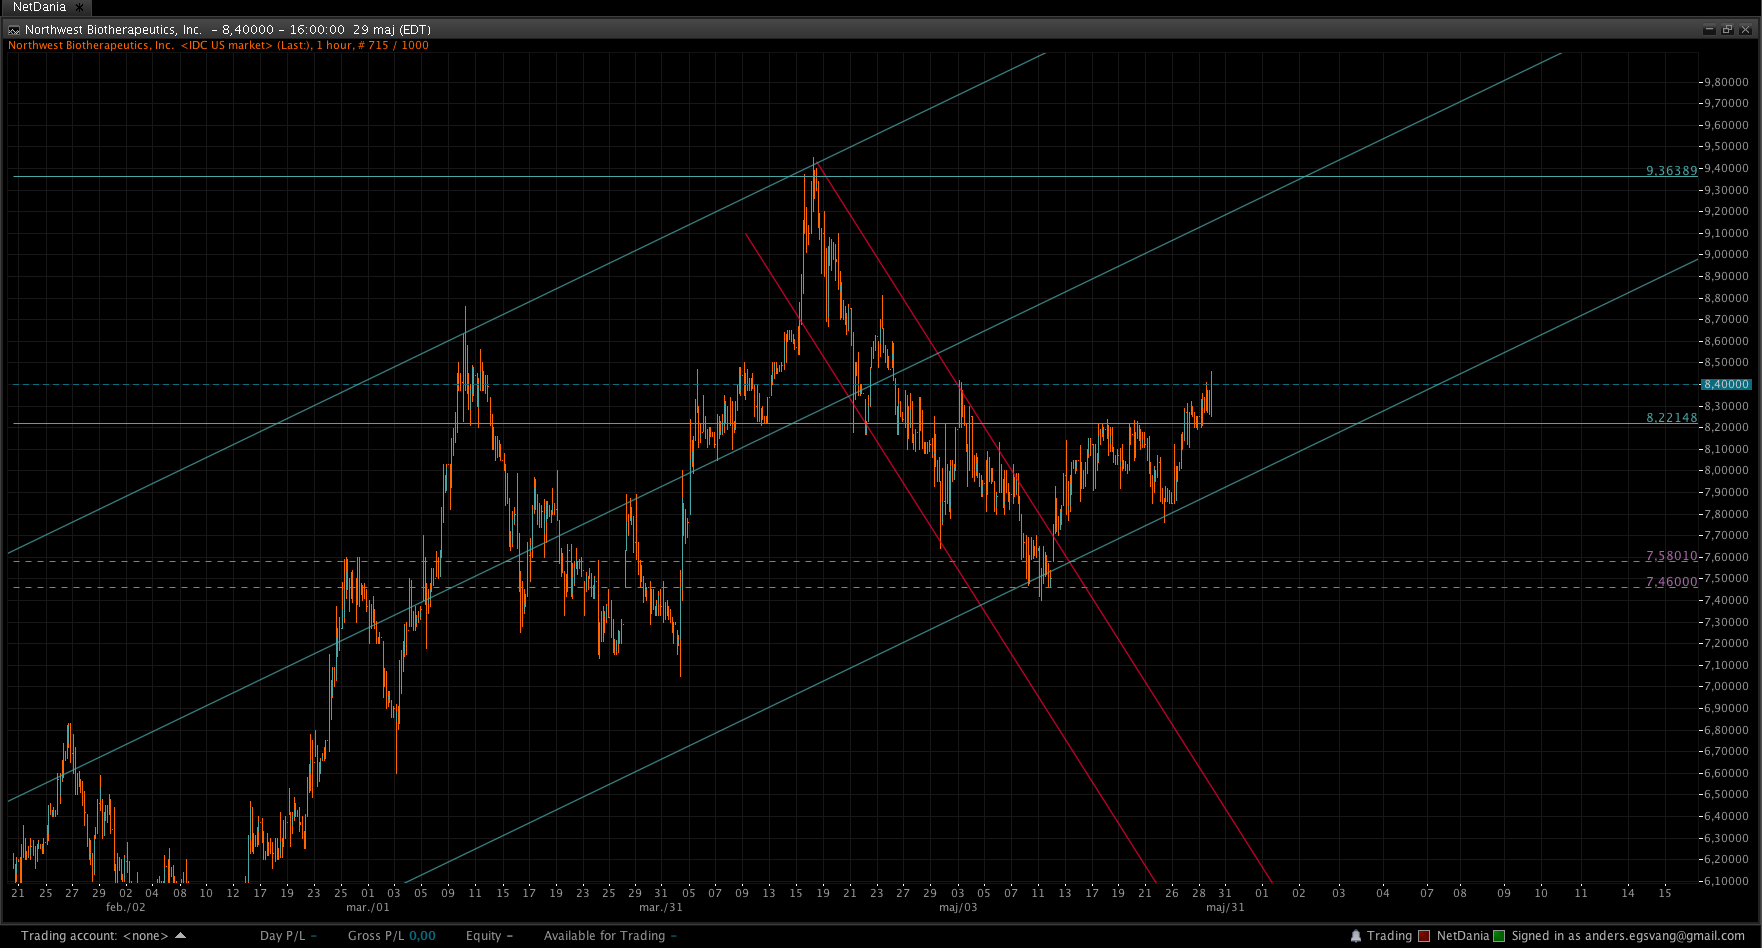The image size is (1762, 948).
Task: Select the 7,58010 dashed level label
Action: tap(1671, 556)
